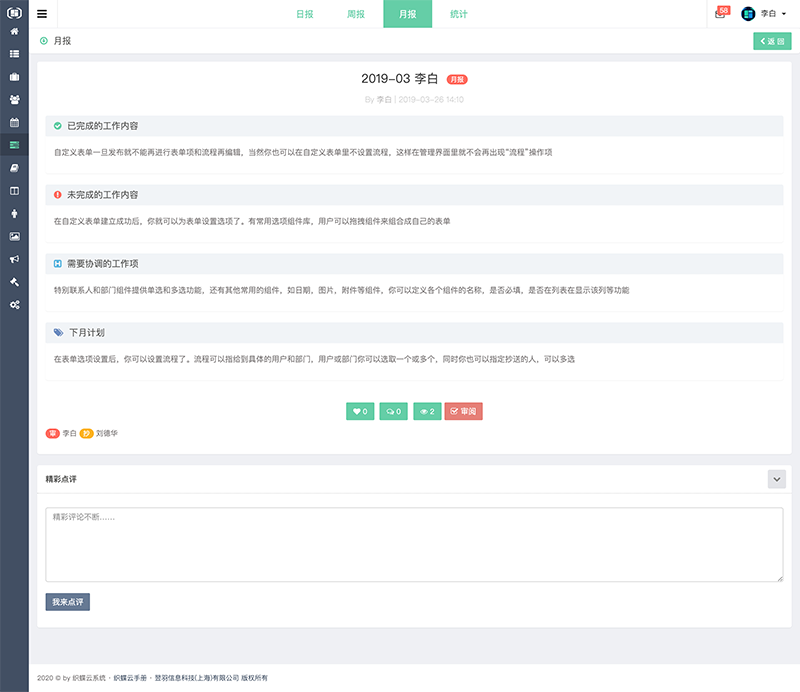The height and width of the screenshot is (692, 800).
Task: Click the megaphone announcement sidebar icon
Action: 14,258
